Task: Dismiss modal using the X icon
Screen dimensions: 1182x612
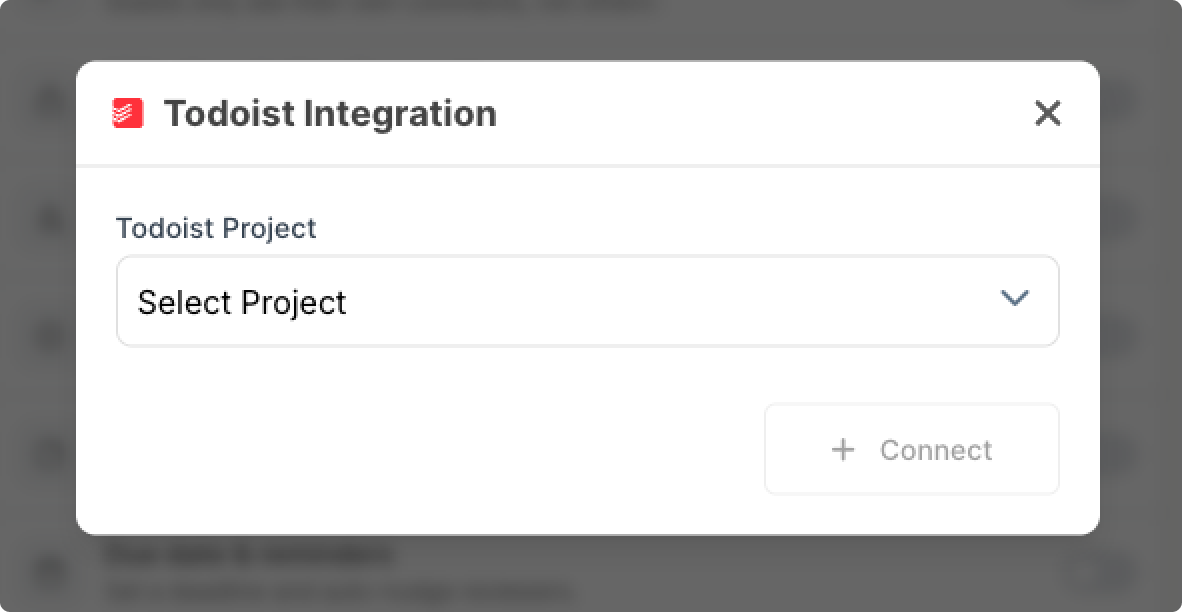Action: click(x=1047, y=114)
